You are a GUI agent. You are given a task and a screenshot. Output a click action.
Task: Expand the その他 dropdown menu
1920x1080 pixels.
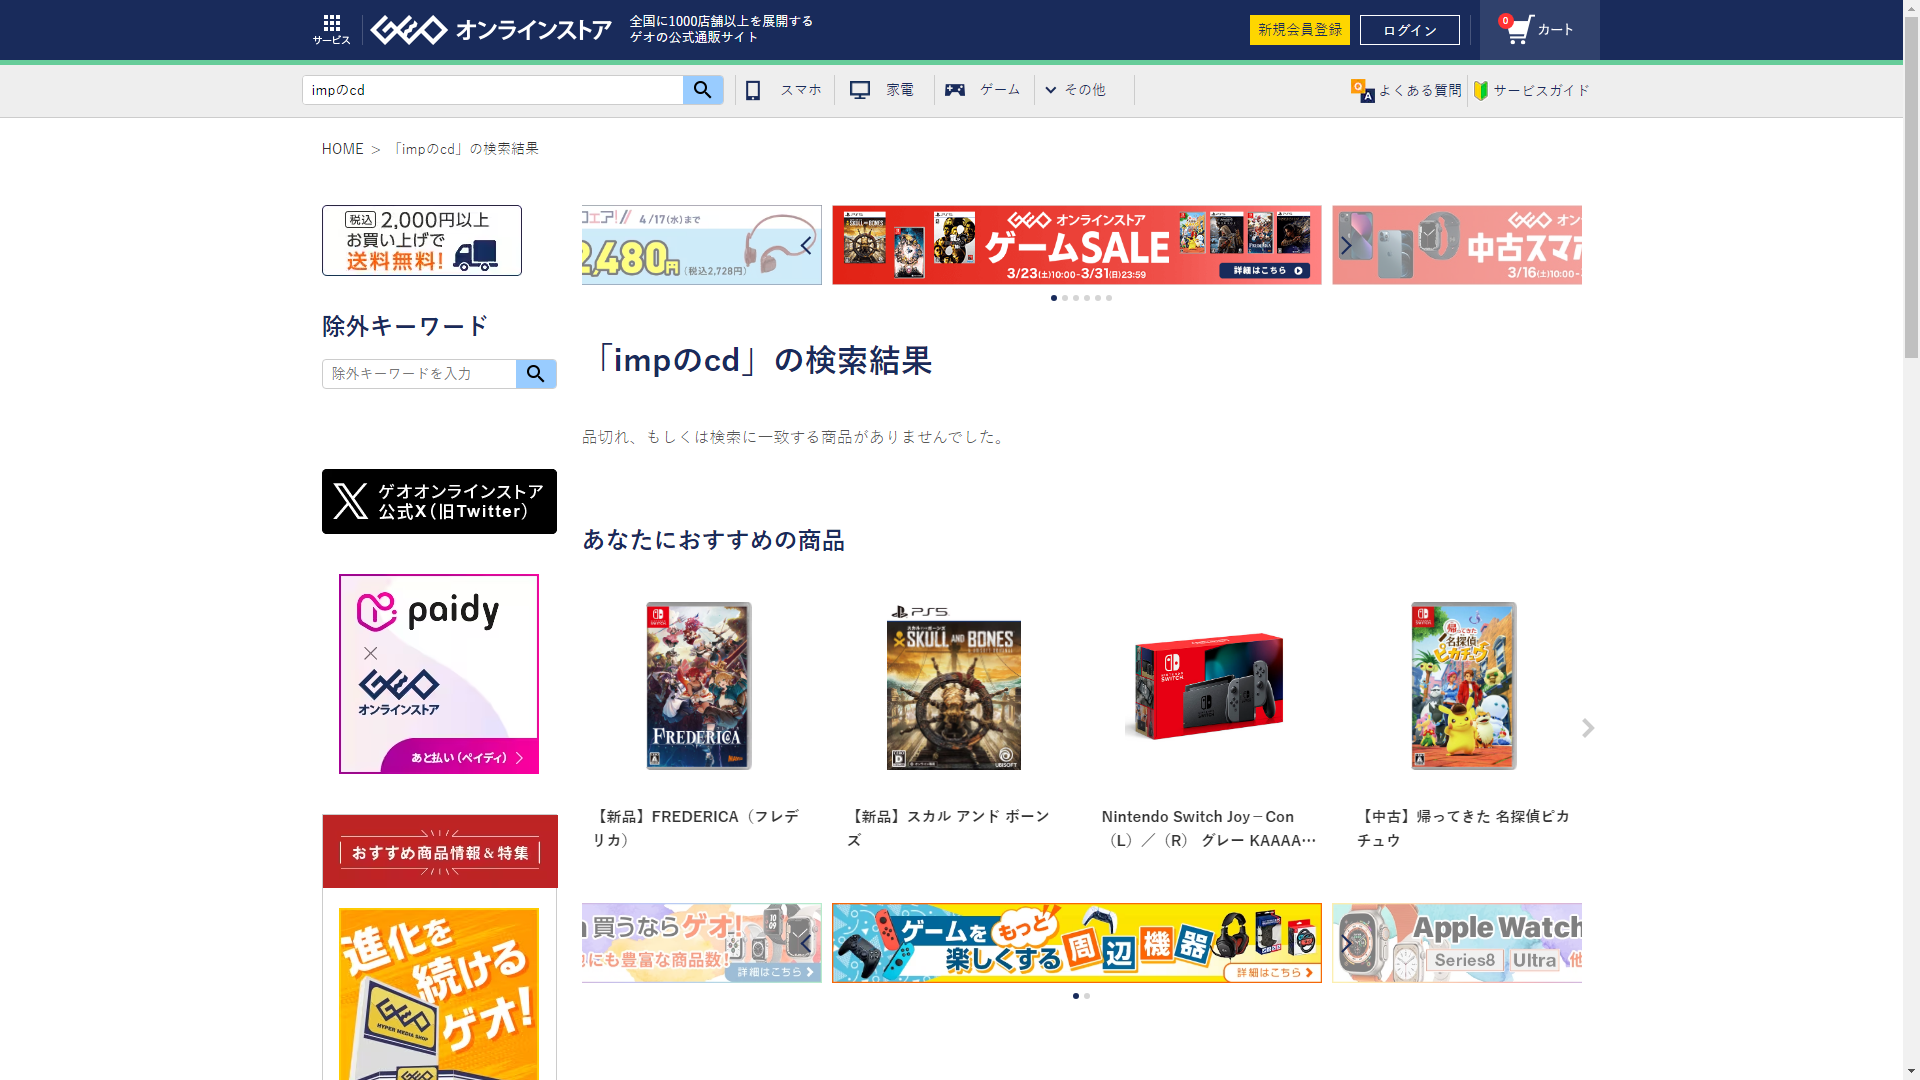point(1076,90)
